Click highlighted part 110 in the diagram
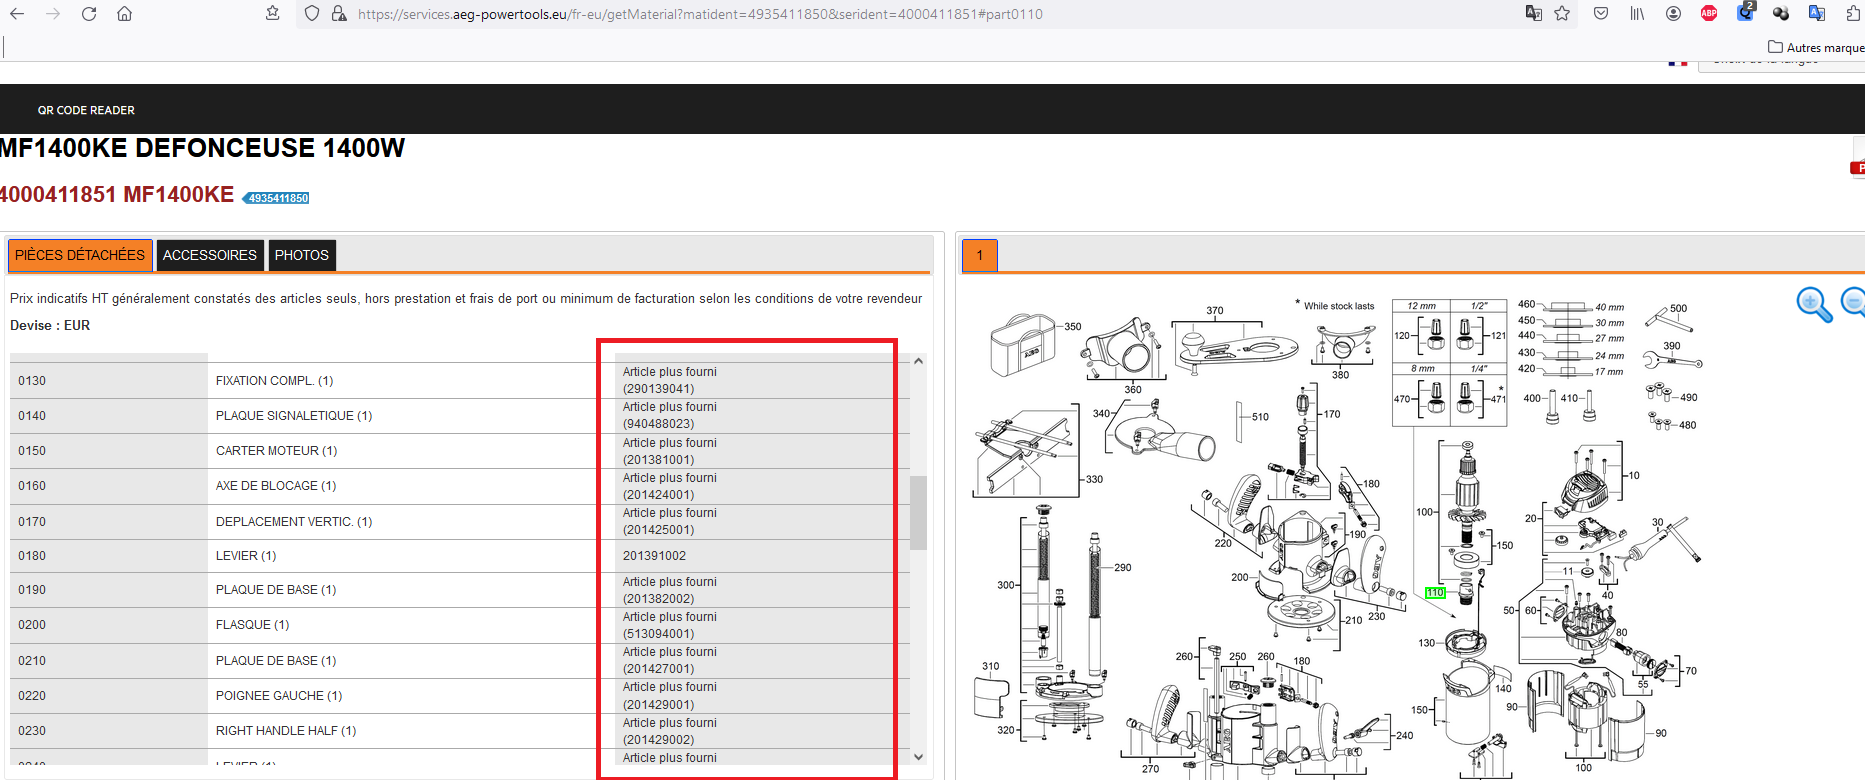Screen dimensions: 1865x780 pos(1435,593)
